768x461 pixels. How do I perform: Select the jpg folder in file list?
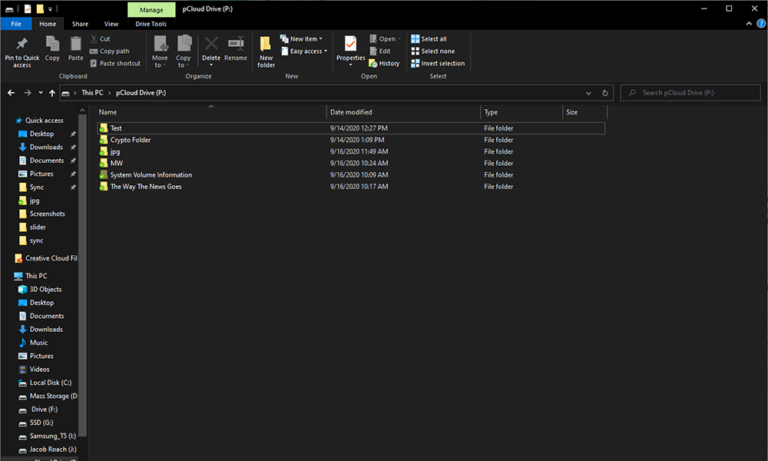(351, 151)
